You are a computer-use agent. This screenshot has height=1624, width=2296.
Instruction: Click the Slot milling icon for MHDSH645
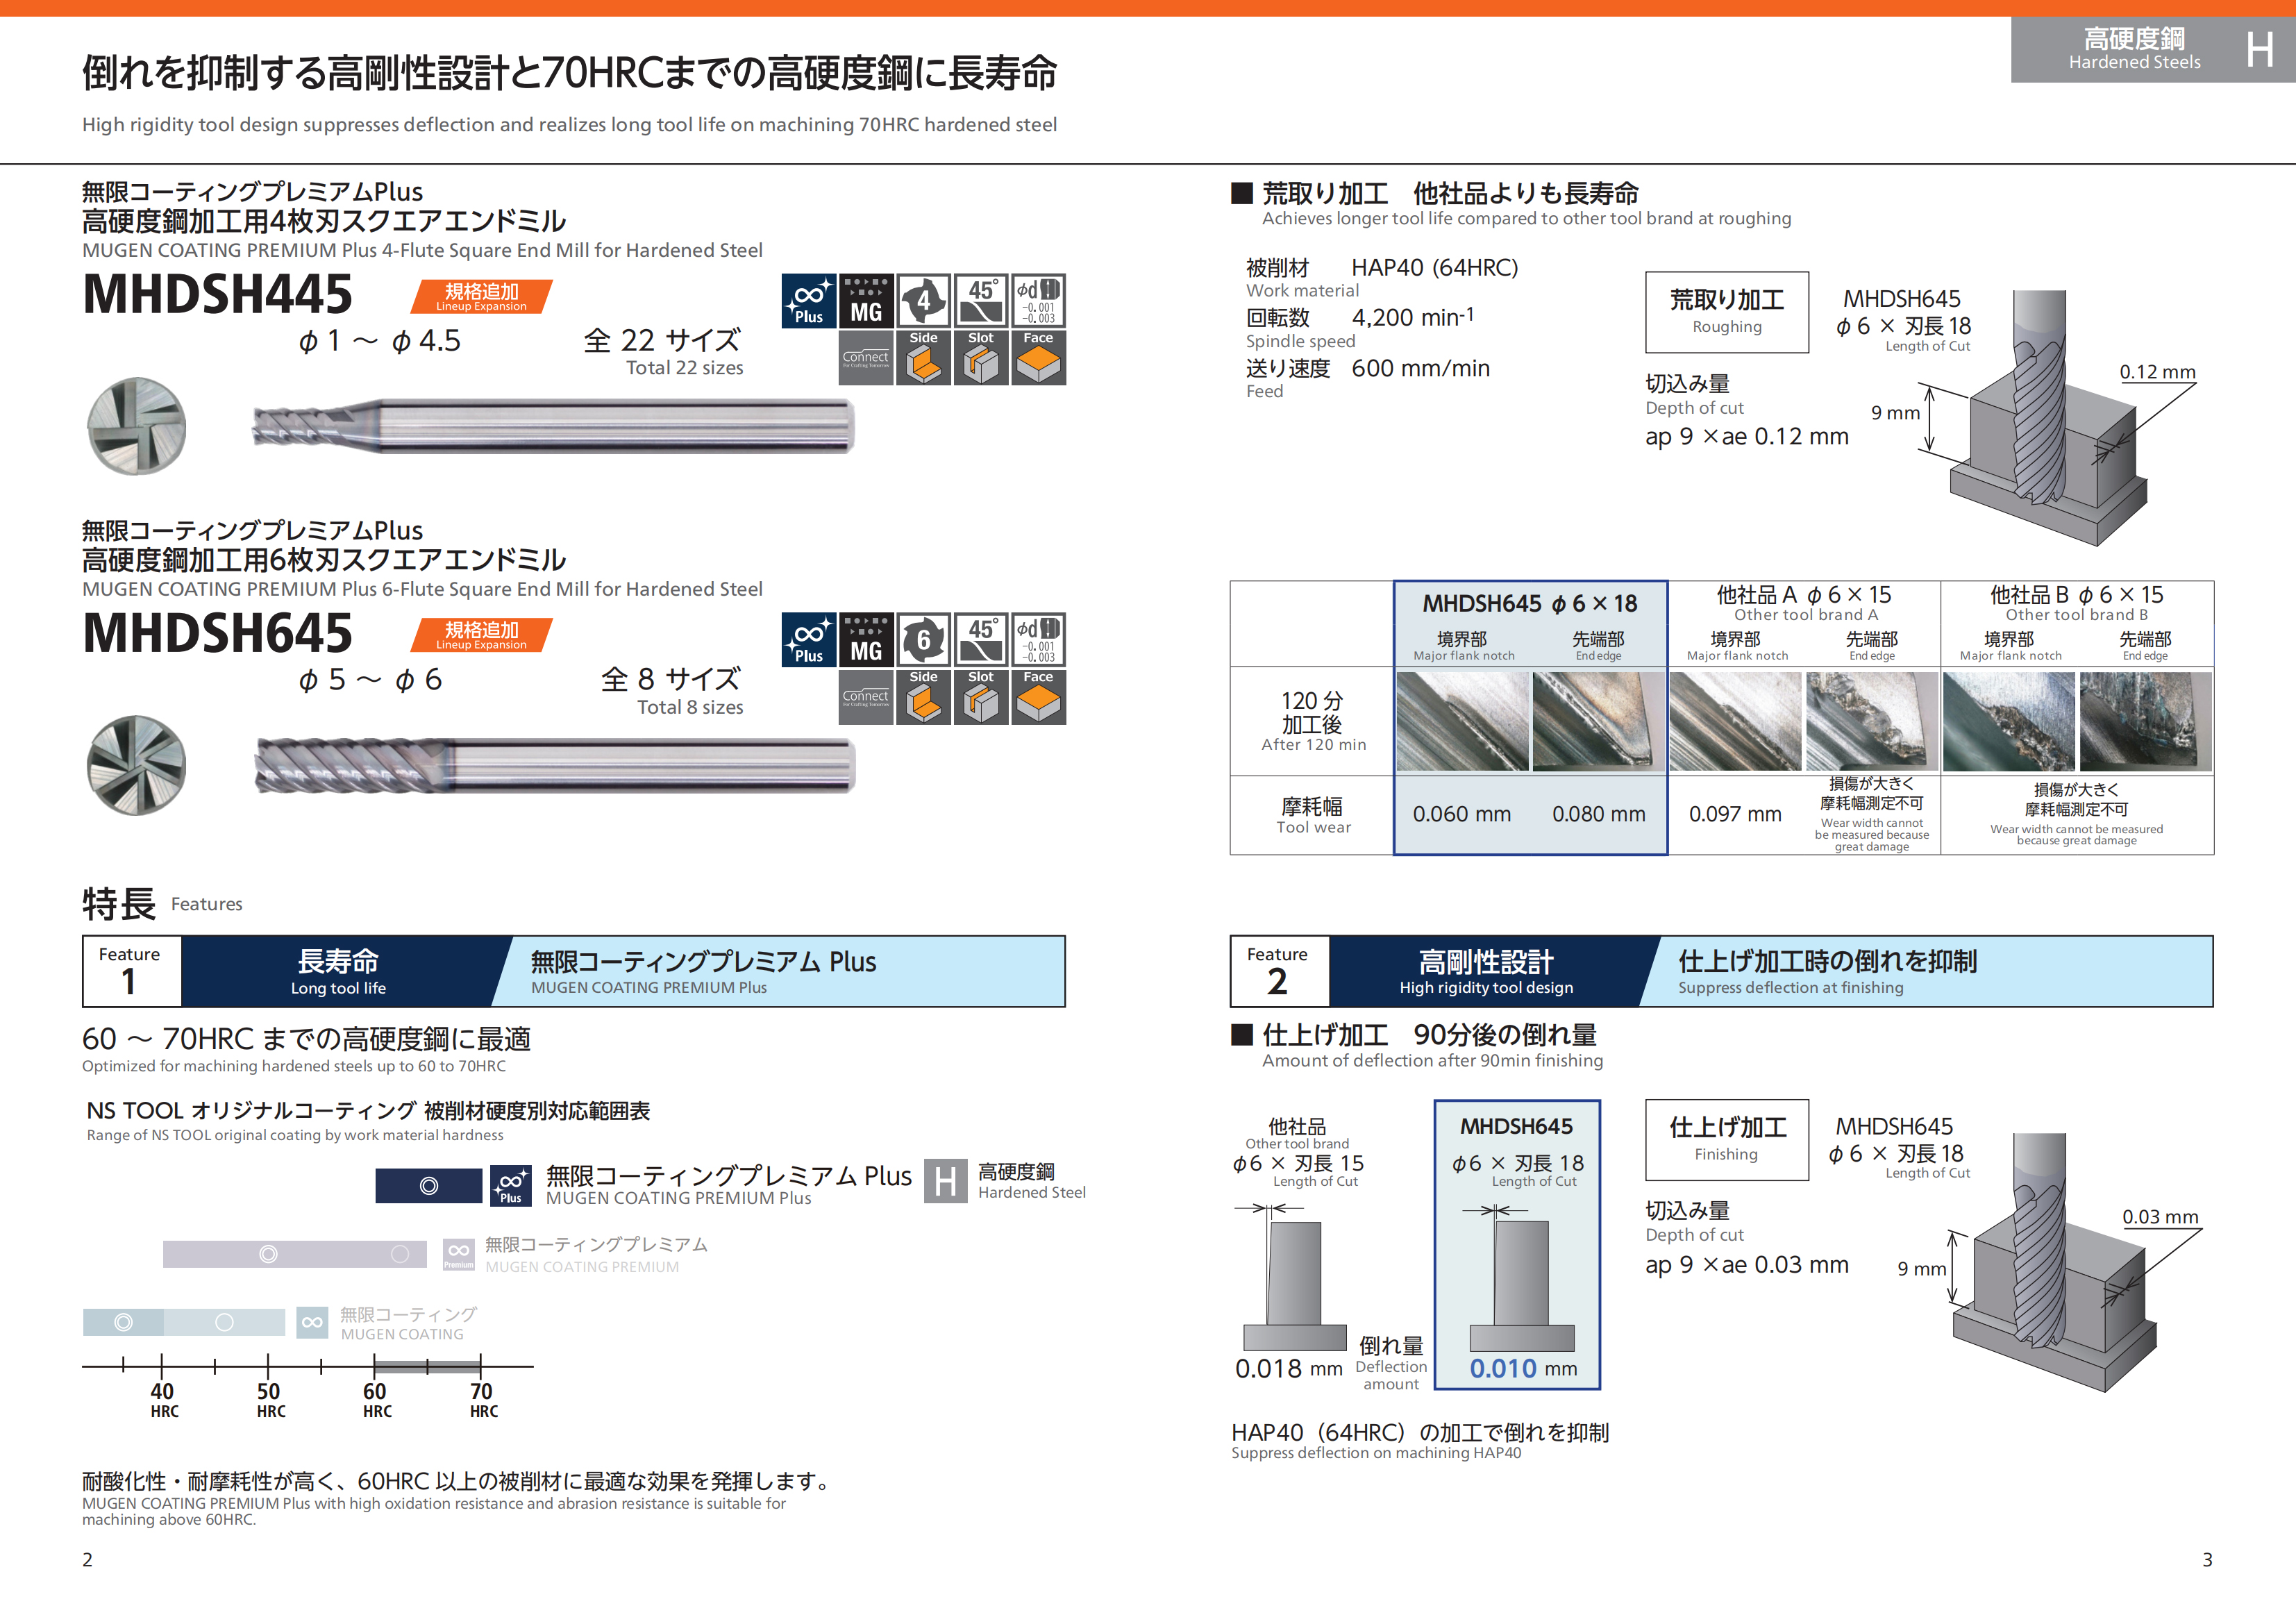[981, 697]
